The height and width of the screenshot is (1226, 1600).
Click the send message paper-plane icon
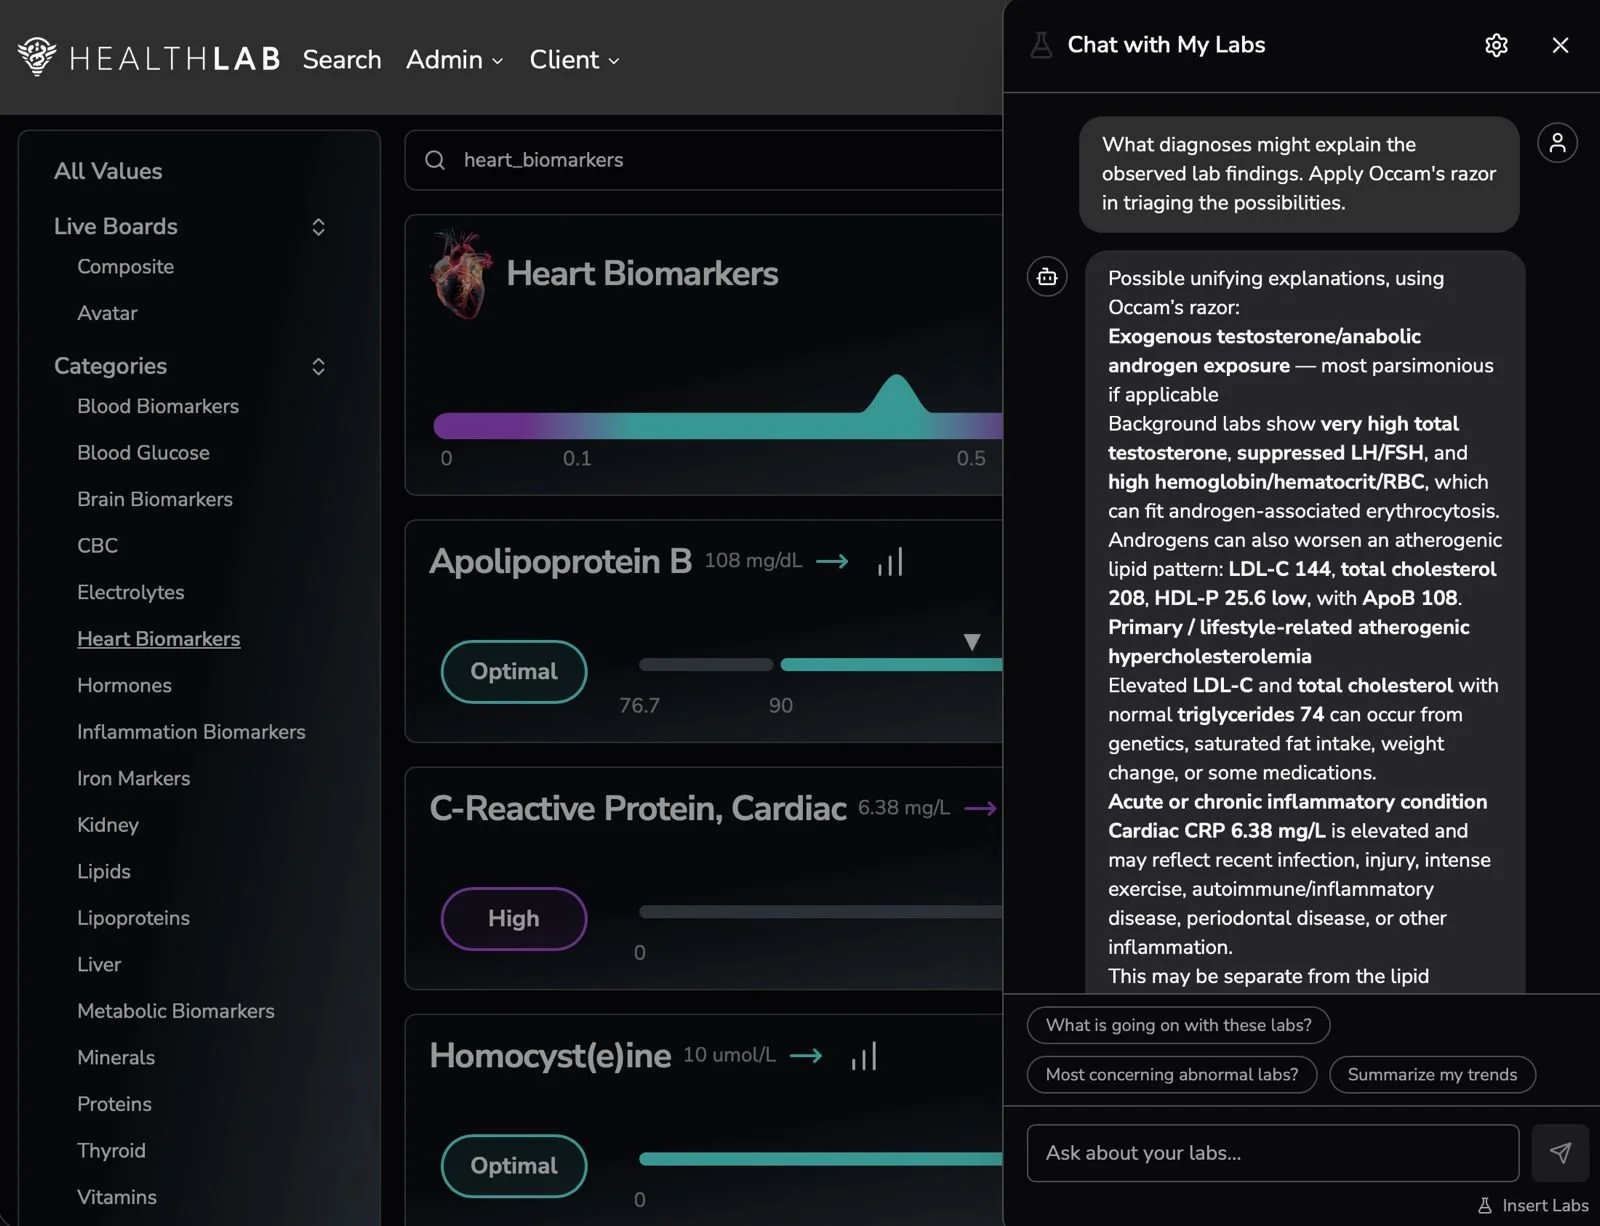(1560, 1153)
